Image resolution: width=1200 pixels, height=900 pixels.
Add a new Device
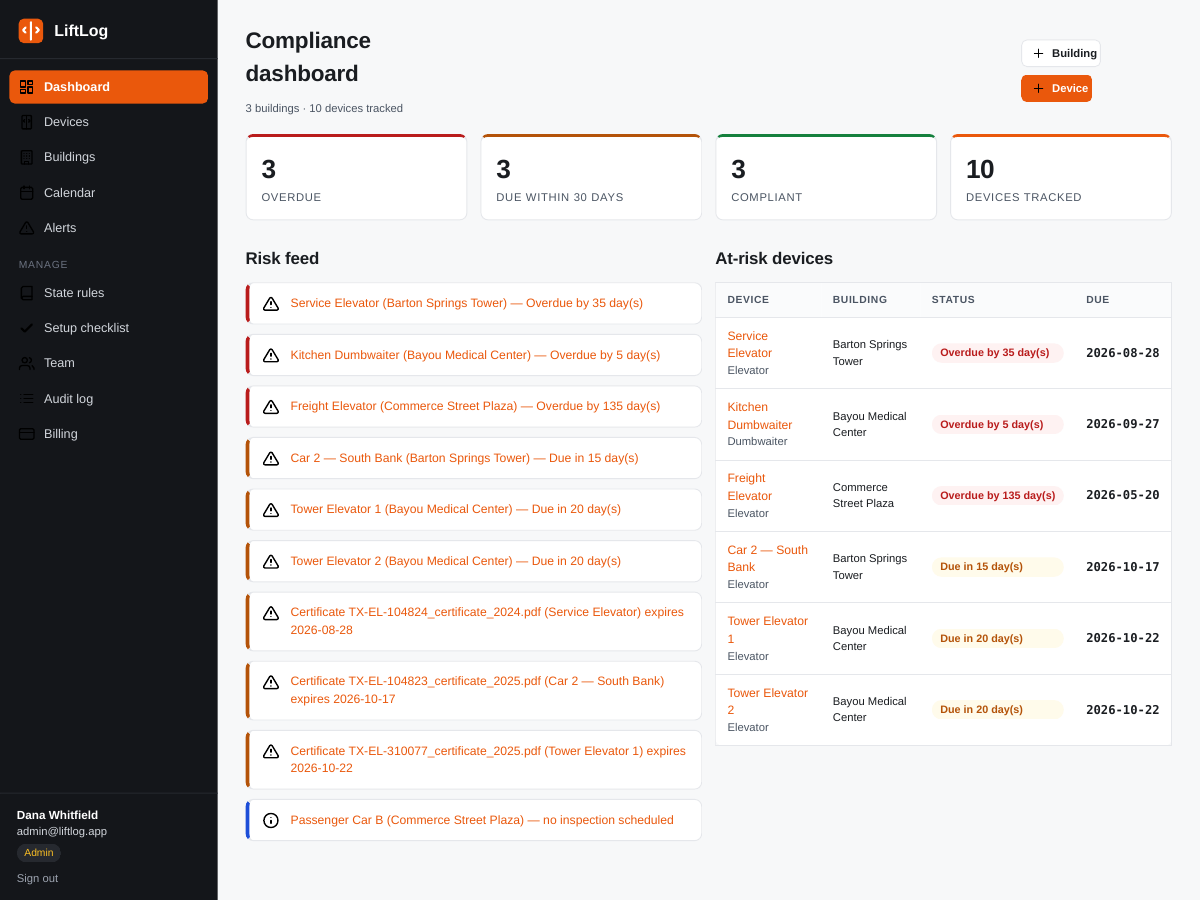coord(1057,88)
